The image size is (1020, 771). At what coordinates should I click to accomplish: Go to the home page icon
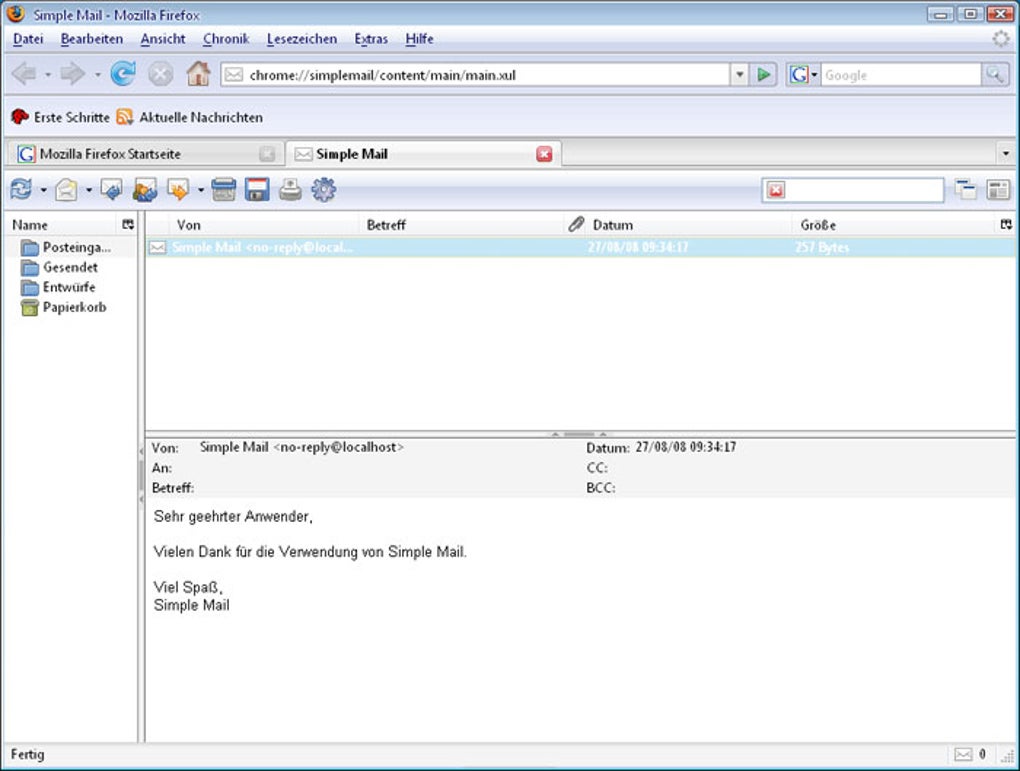pyautogui.click(x=198, y=74)
